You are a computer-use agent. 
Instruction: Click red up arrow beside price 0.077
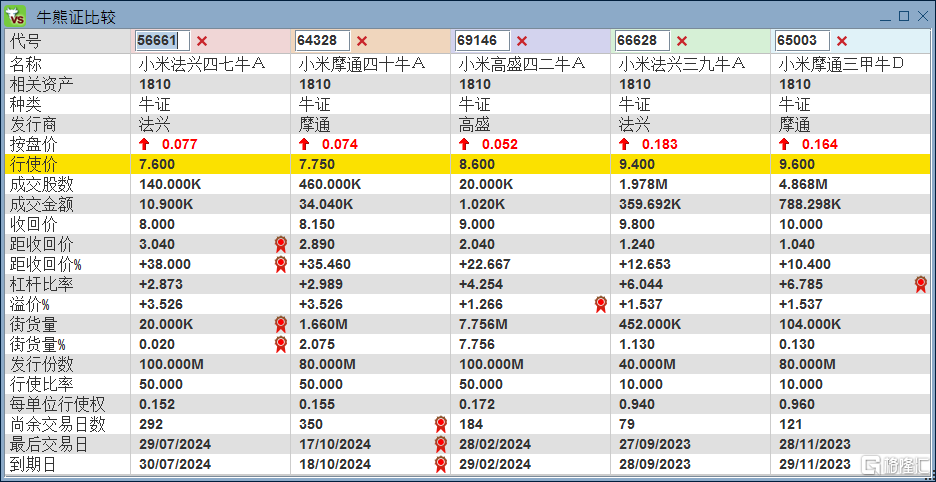coord(144,144)
